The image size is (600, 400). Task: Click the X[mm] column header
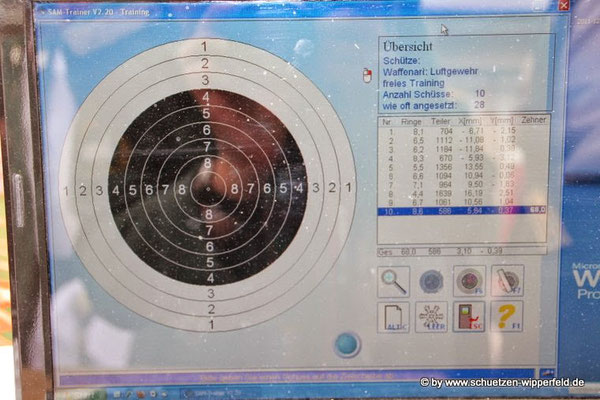(x=470, y=121)
